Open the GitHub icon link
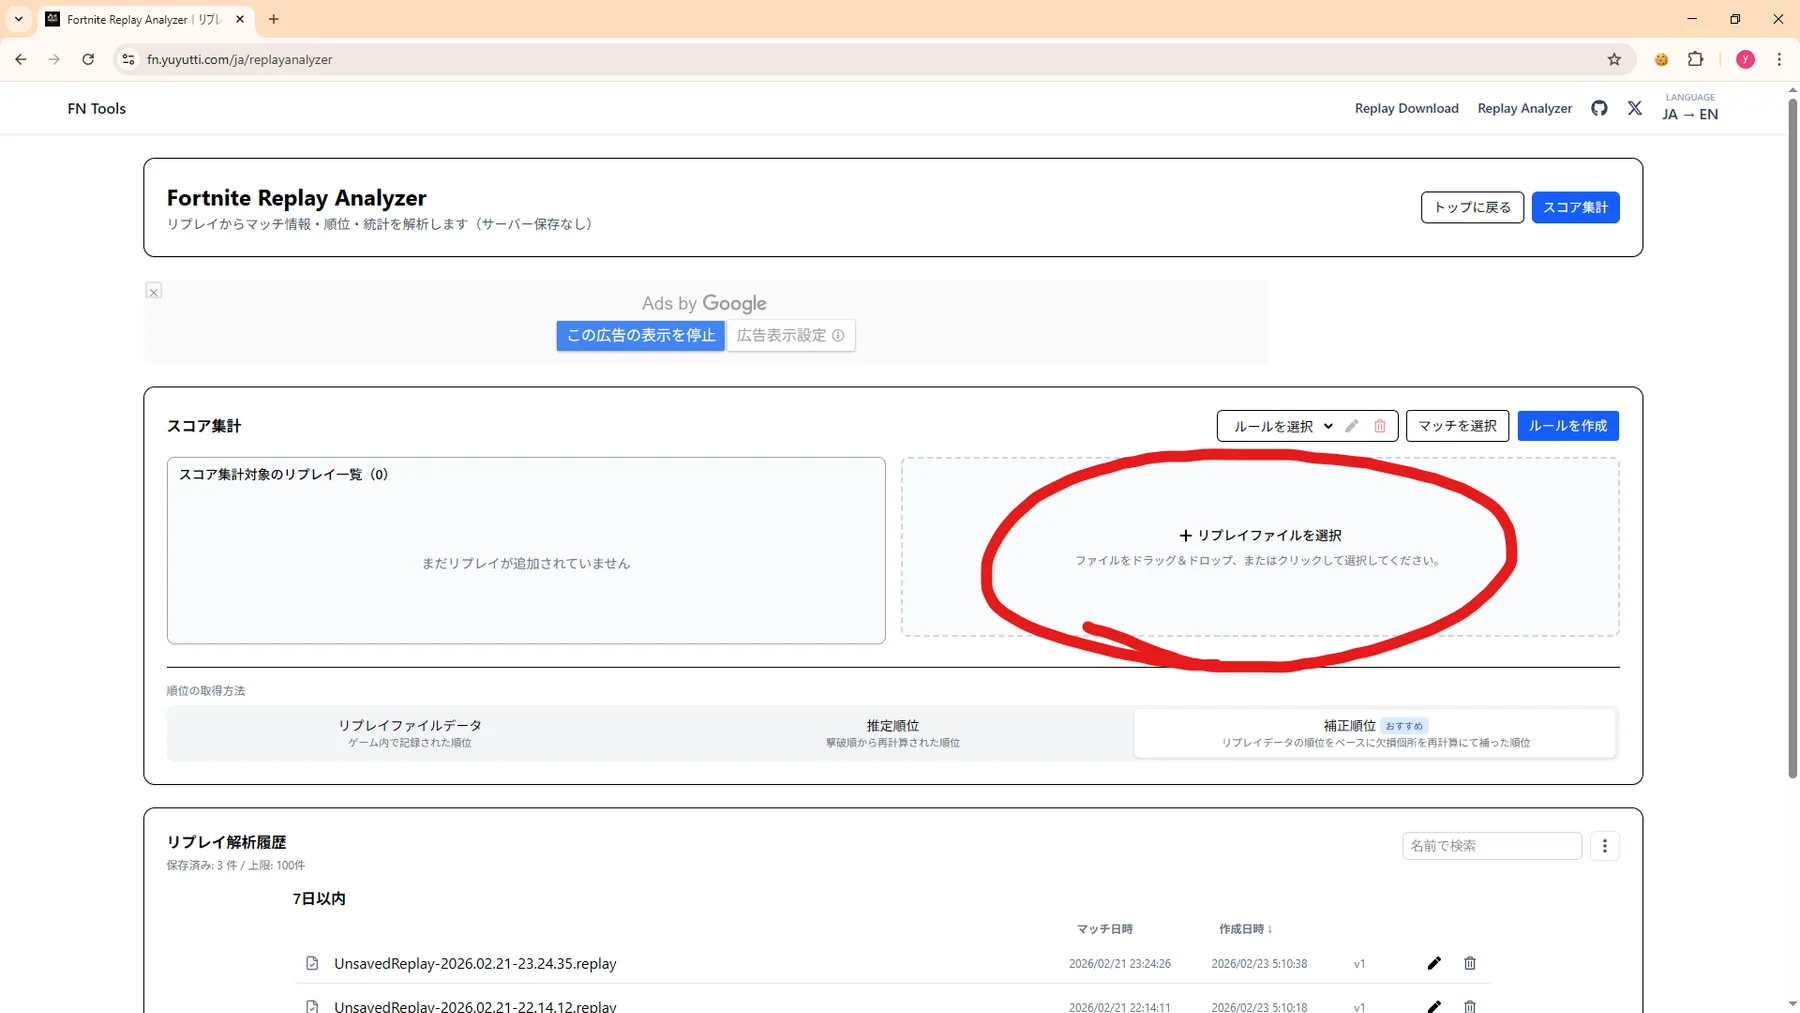 (x=1599, y=108)
